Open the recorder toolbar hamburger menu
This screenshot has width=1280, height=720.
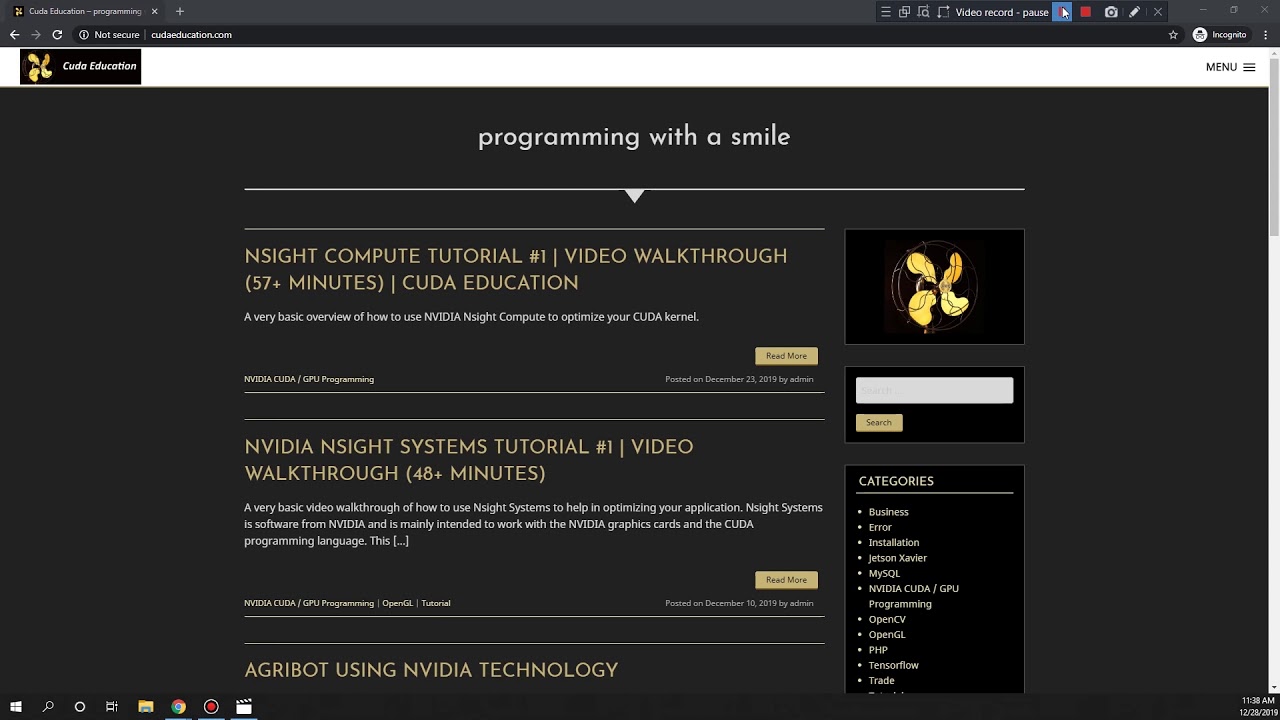pyautogui.click(x=885, y=12)
